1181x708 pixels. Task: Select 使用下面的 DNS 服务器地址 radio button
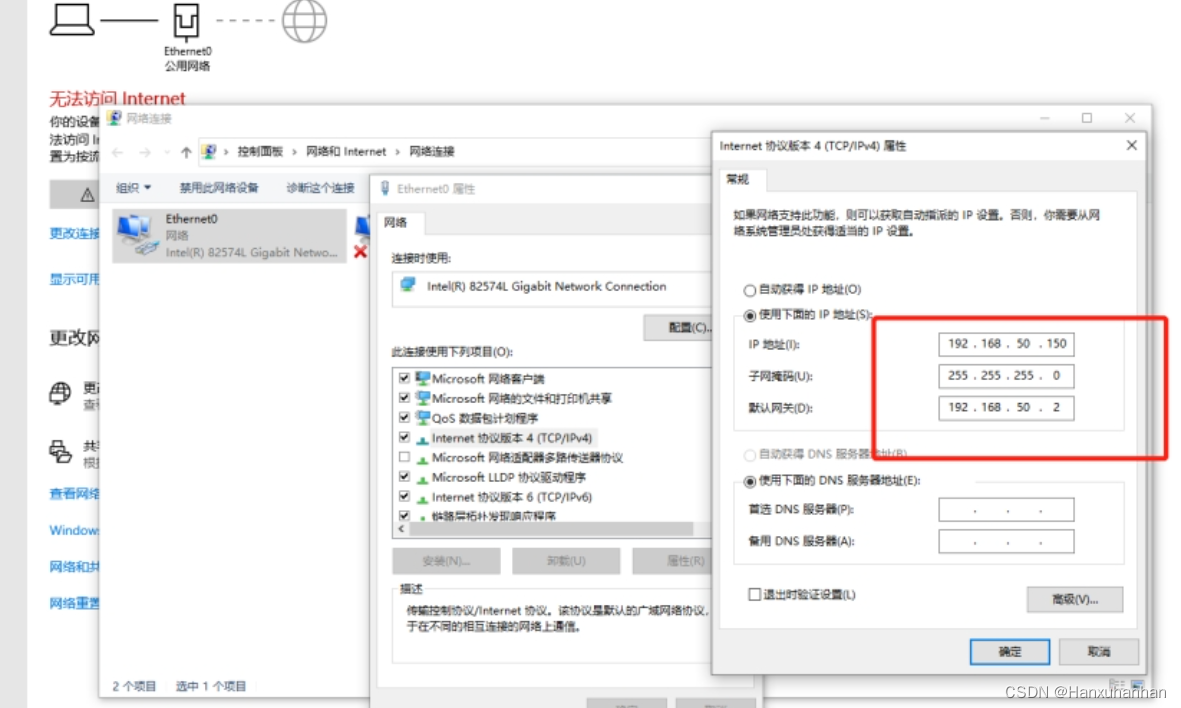point(749,481)
